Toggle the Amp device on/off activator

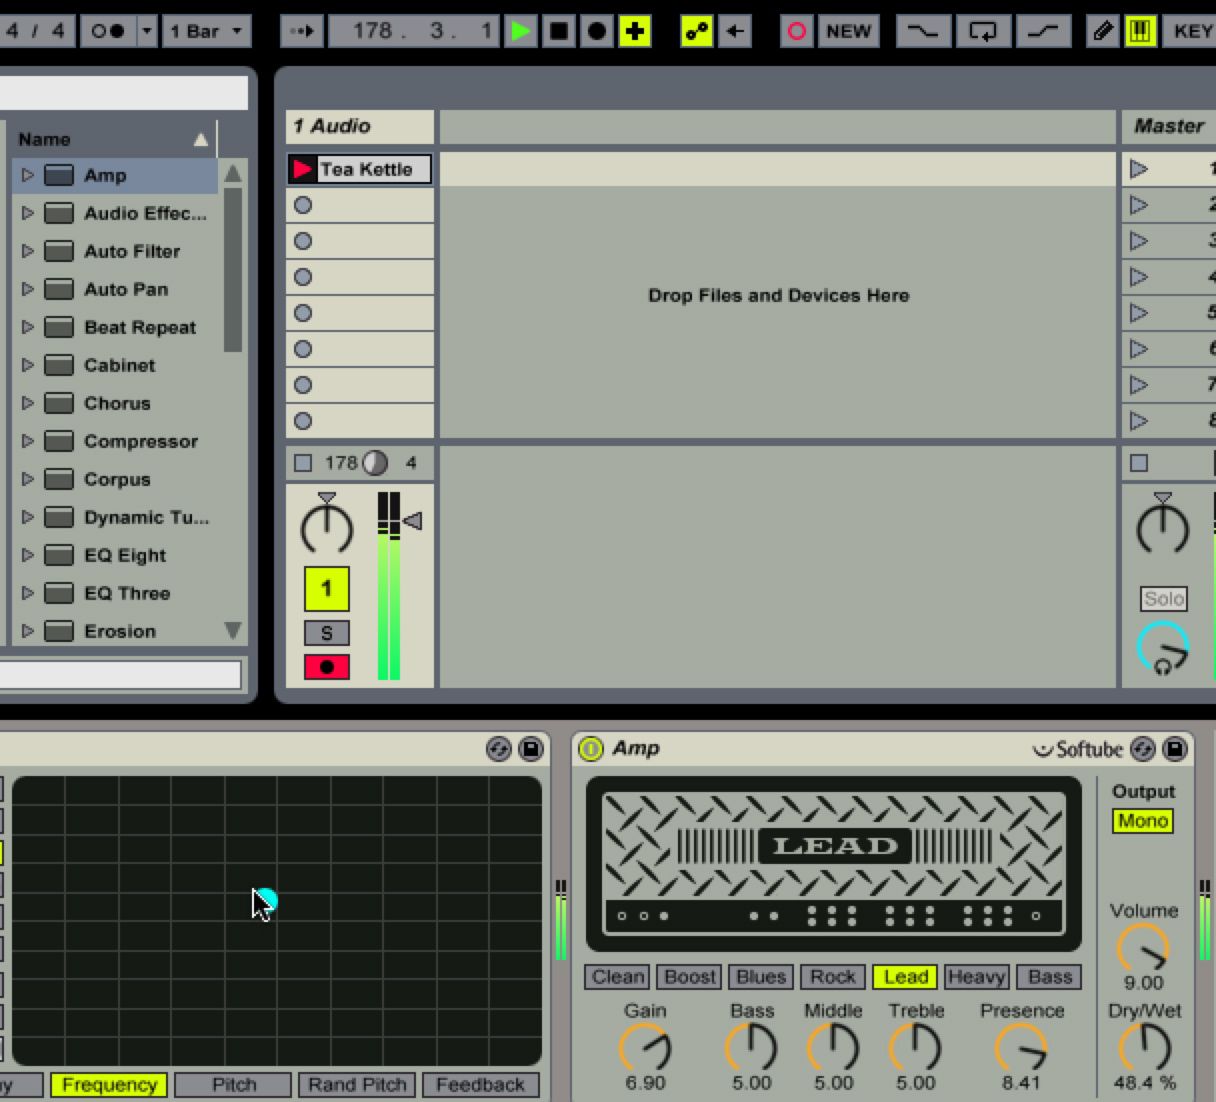[591, 748]
